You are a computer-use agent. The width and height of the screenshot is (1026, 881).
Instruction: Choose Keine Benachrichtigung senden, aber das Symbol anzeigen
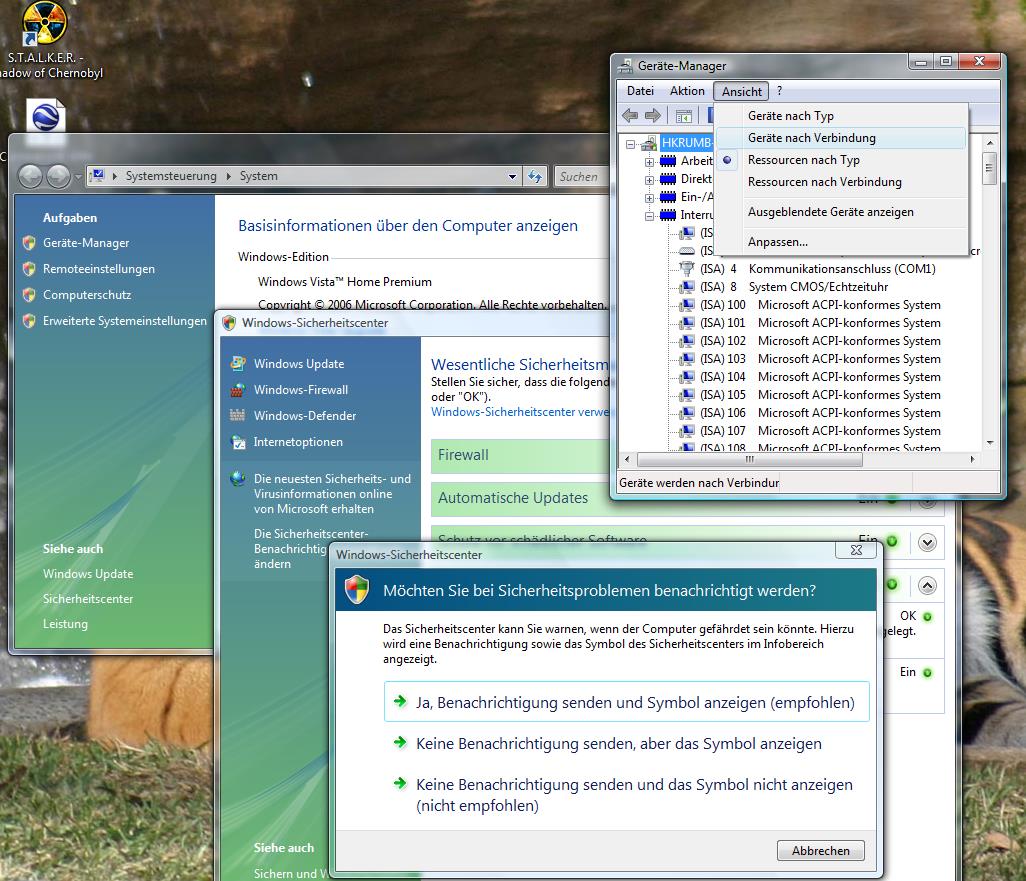point(626,744)
